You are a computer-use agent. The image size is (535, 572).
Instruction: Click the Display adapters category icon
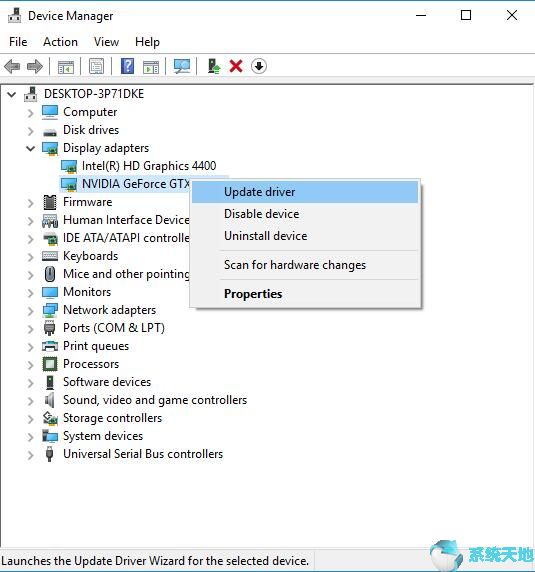click(x=50, y=148)
